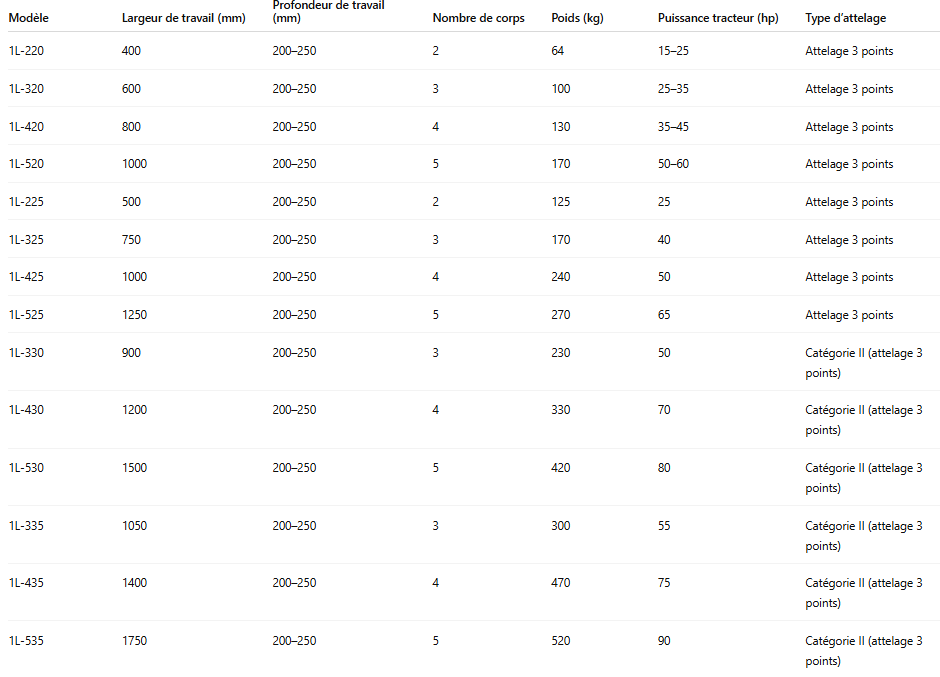Click the Modèle column header
The height and width of the screenshot is (677, 940).
click(x=29, y=18)
